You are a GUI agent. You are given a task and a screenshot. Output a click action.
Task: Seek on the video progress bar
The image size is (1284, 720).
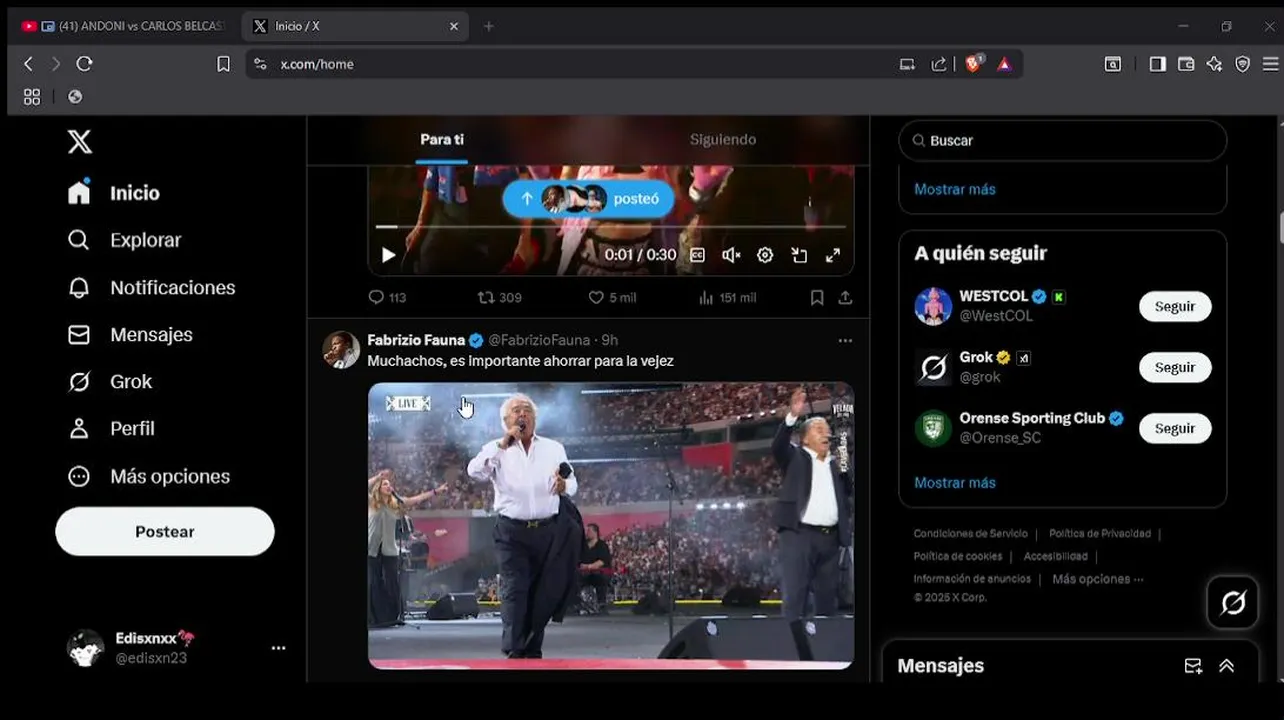tap(610, 227)
